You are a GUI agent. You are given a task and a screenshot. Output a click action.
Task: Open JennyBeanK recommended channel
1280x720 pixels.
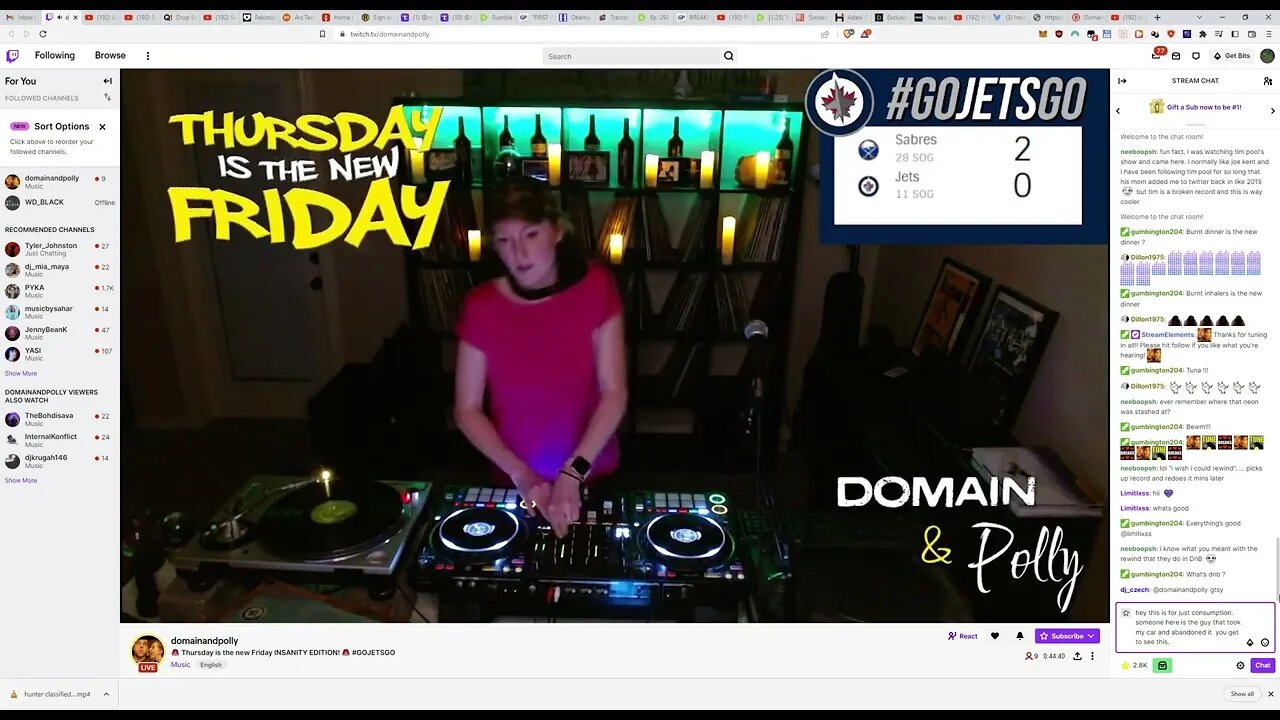(x=60, y=333)
